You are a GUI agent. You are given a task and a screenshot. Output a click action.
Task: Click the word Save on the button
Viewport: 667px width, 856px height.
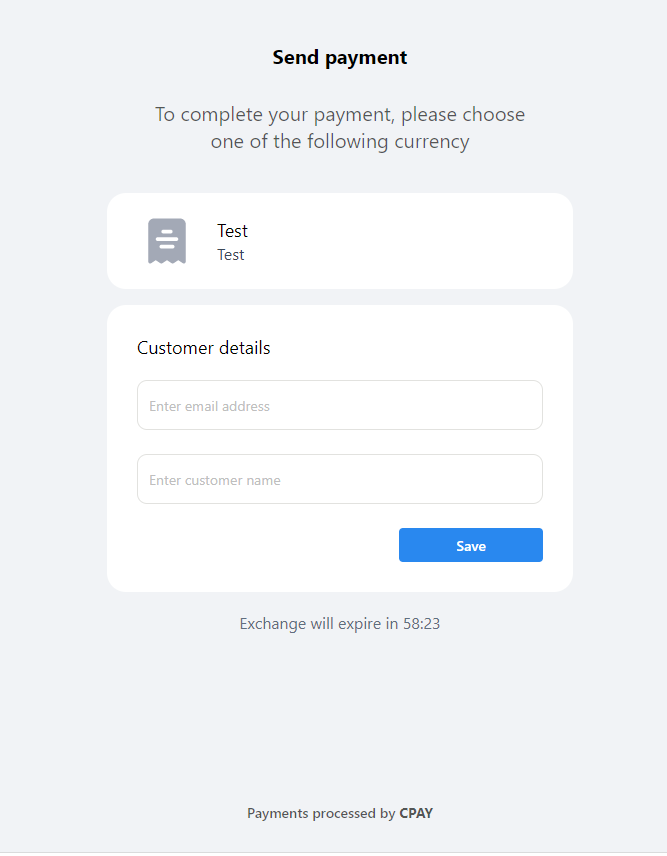point(471,546)
